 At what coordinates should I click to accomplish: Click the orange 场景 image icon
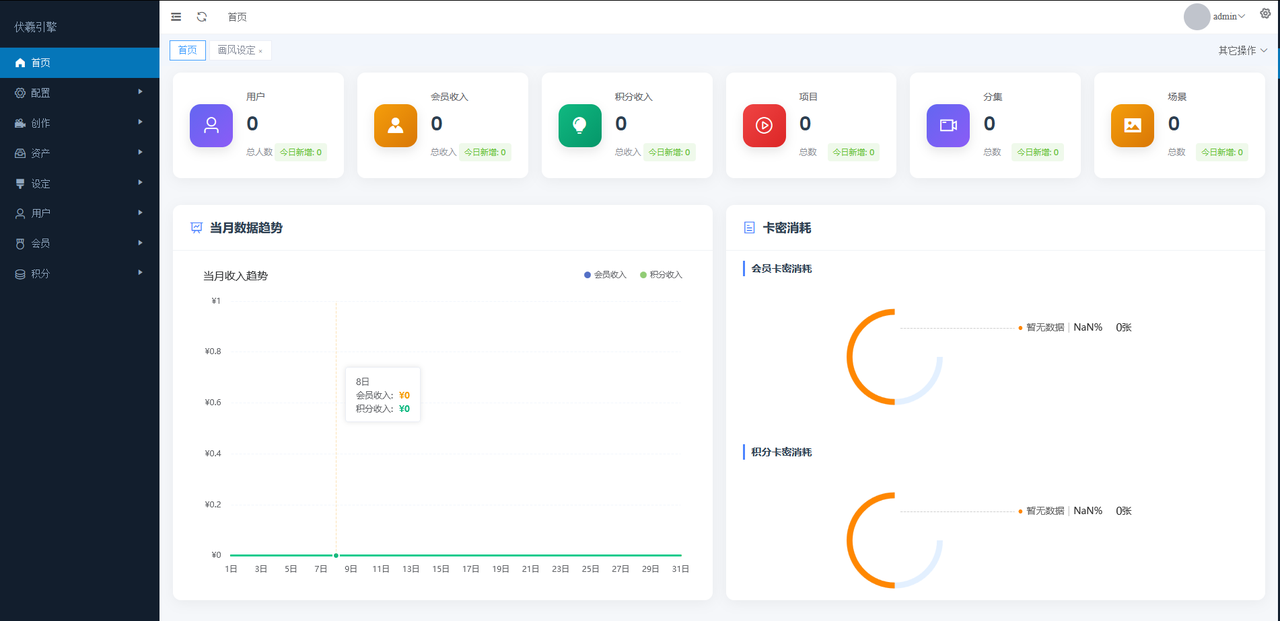[1132, 126]
